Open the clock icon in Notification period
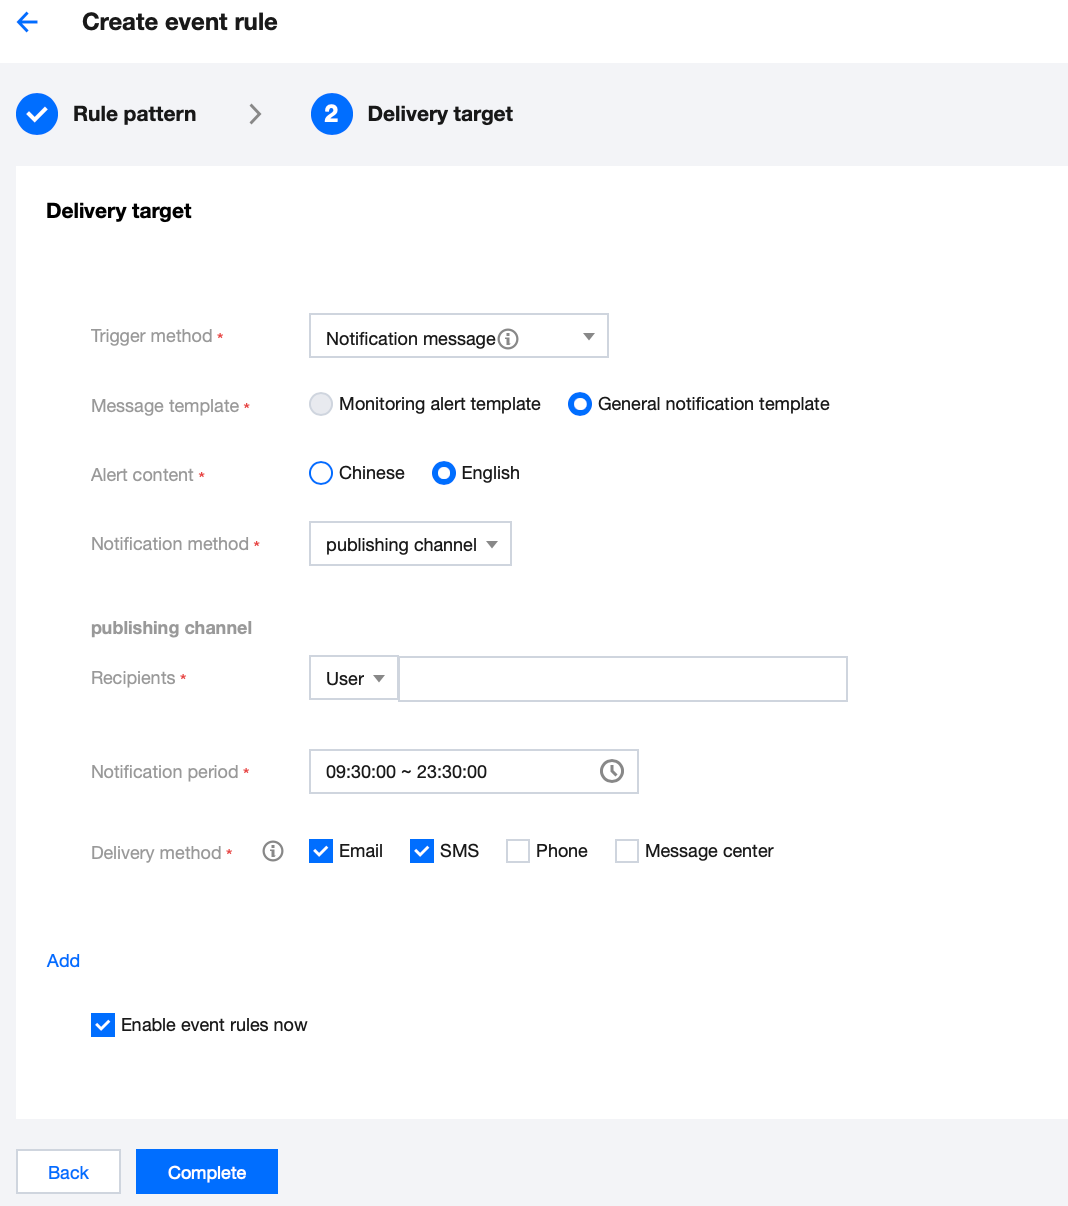This screenshot has height=1206, width=1068. pos(612,771)
